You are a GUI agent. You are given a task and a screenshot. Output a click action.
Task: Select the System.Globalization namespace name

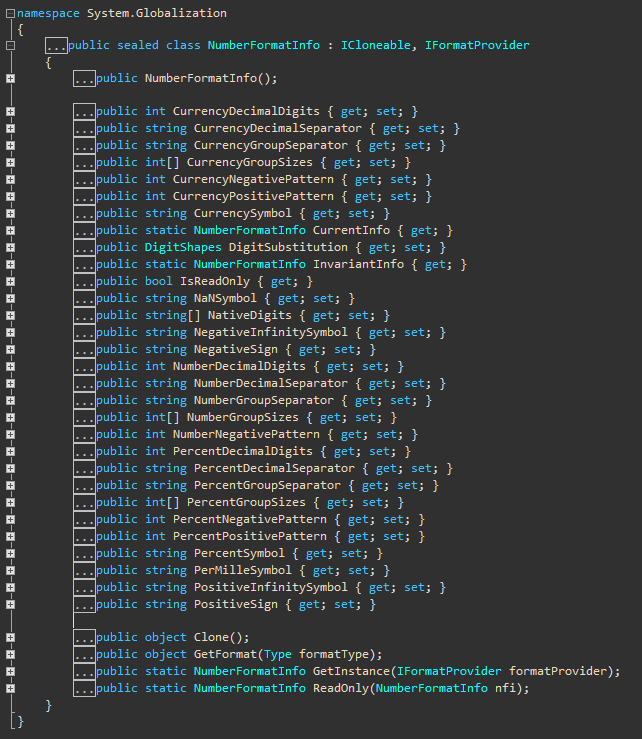pyautogui.click(x=156, y=13)
